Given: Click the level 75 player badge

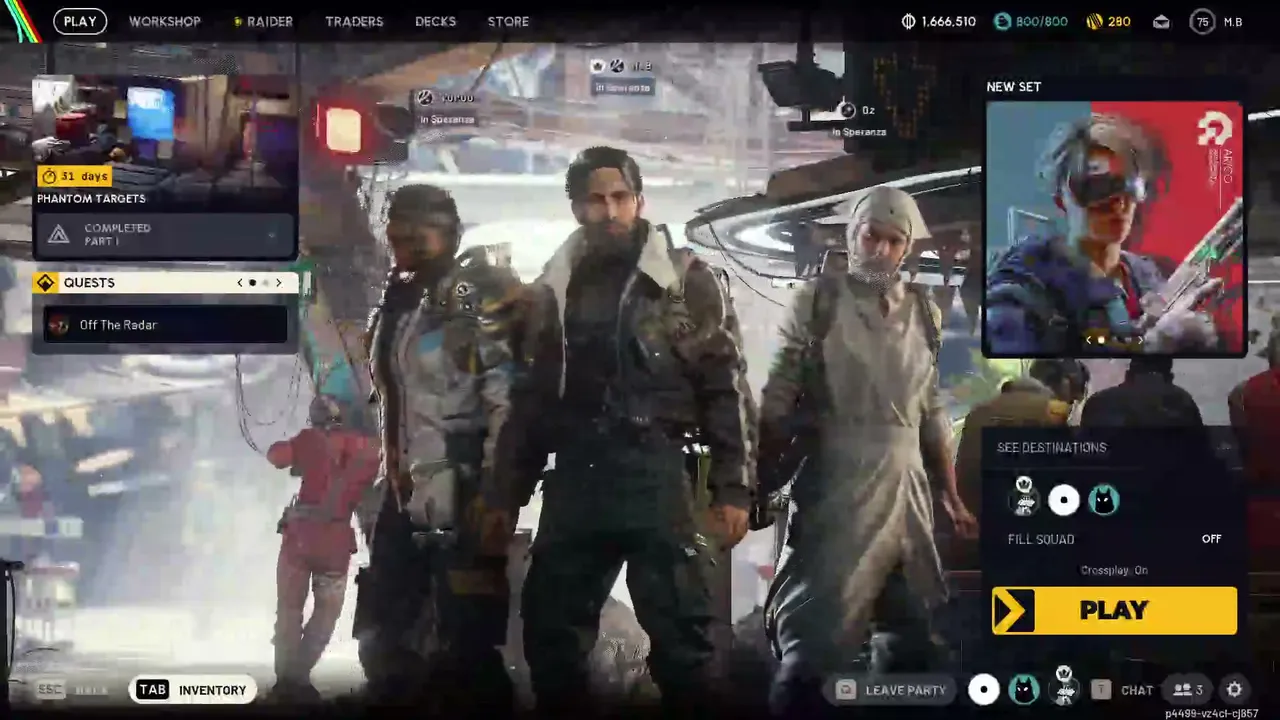Looking at the screenshot, I should click(1202, 21).
